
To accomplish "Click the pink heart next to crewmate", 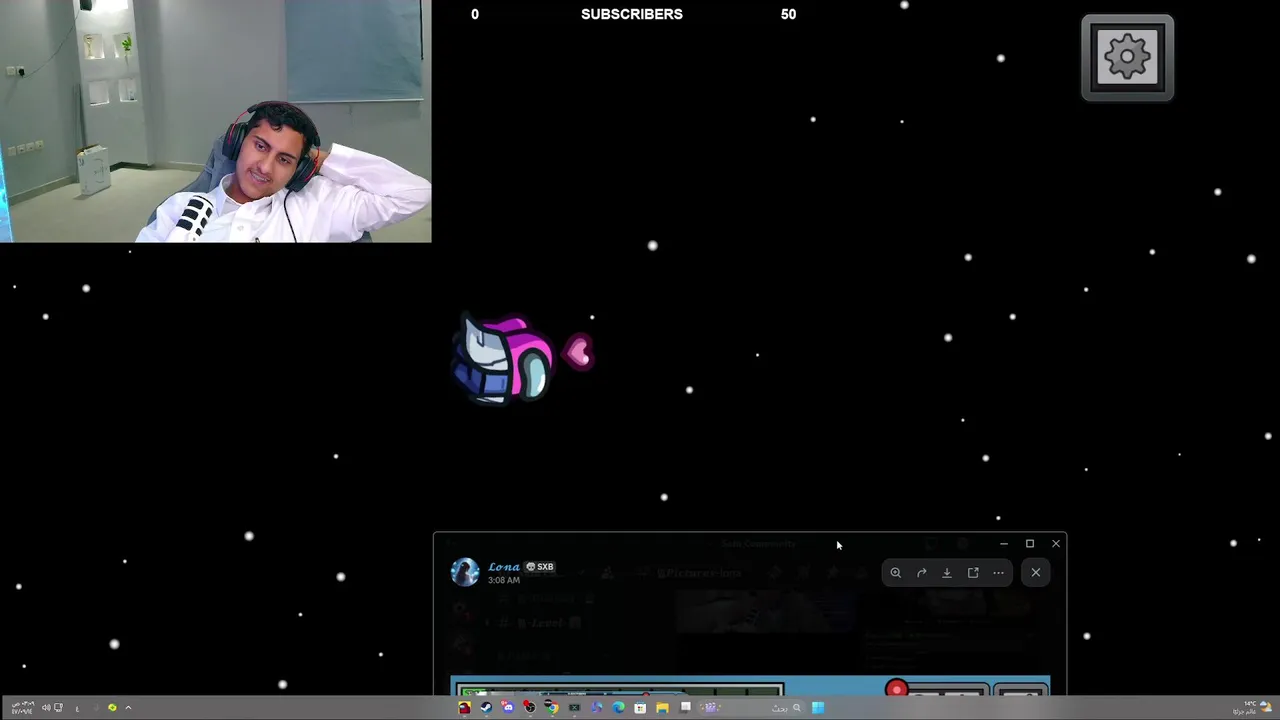I will [x=578, y=352].
